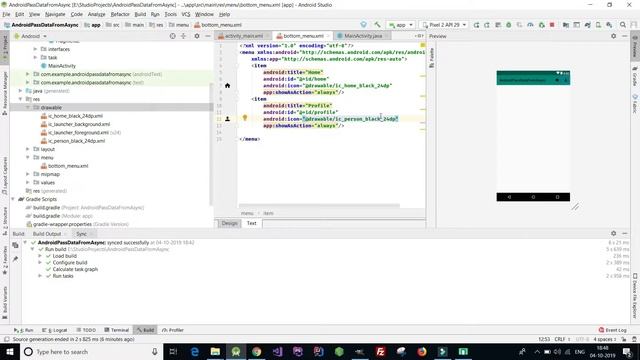640x360 pixels.
Task: Open the Build Output tab
Action: click(47, 234)
